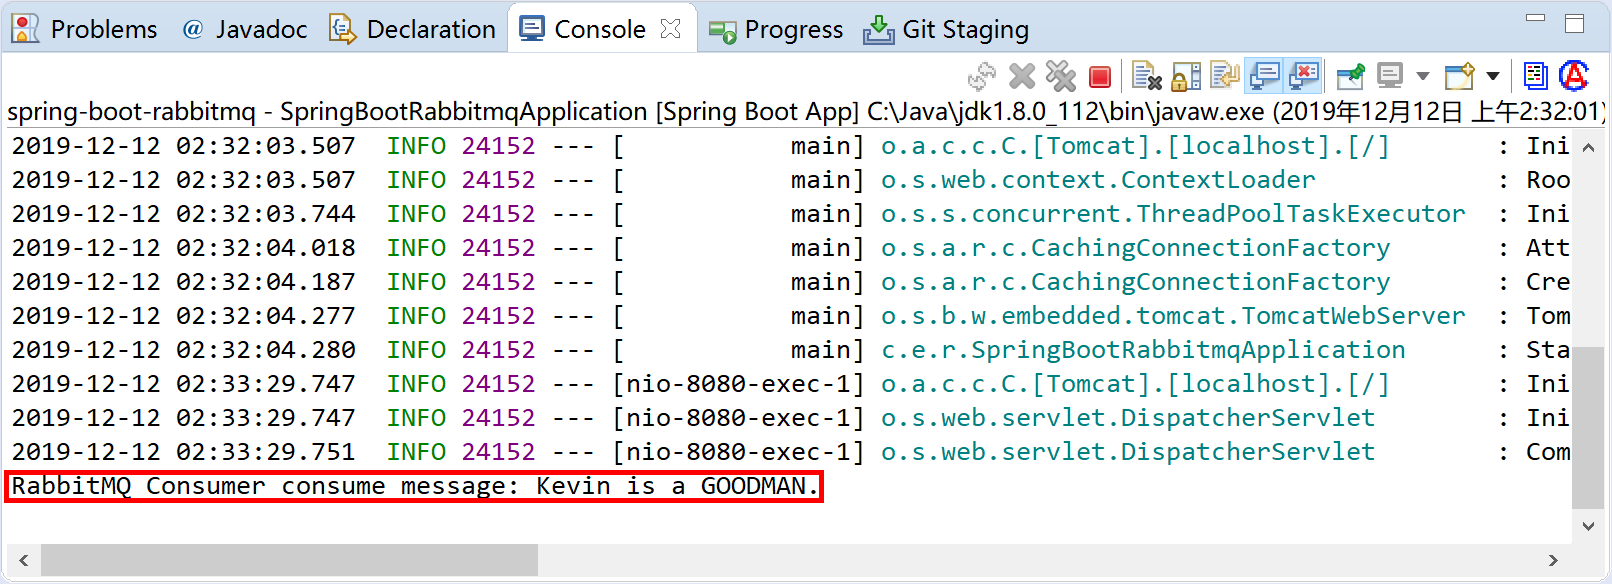The image size is (1612, 584).
Task: Toggle show console when standard error changes
Action: click(x=1304, y=77)
